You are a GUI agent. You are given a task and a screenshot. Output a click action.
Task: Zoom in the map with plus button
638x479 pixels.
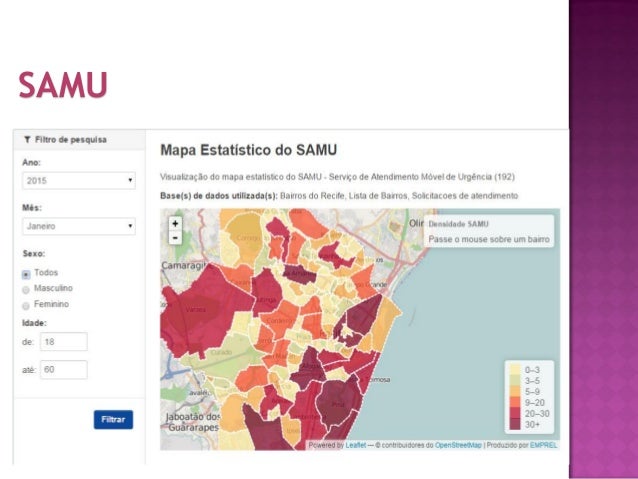[x=175, y=223]
